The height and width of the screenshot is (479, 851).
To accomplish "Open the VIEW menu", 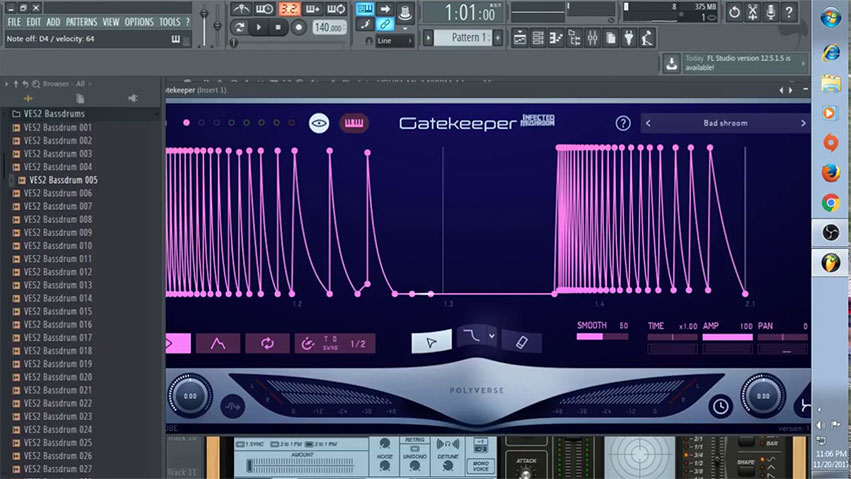I will click(x=111, y=22).
